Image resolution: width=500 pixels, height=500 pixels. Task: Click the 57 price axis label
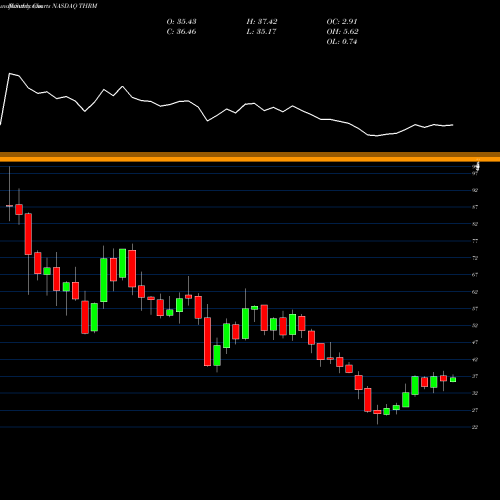(x=475, y=309)
